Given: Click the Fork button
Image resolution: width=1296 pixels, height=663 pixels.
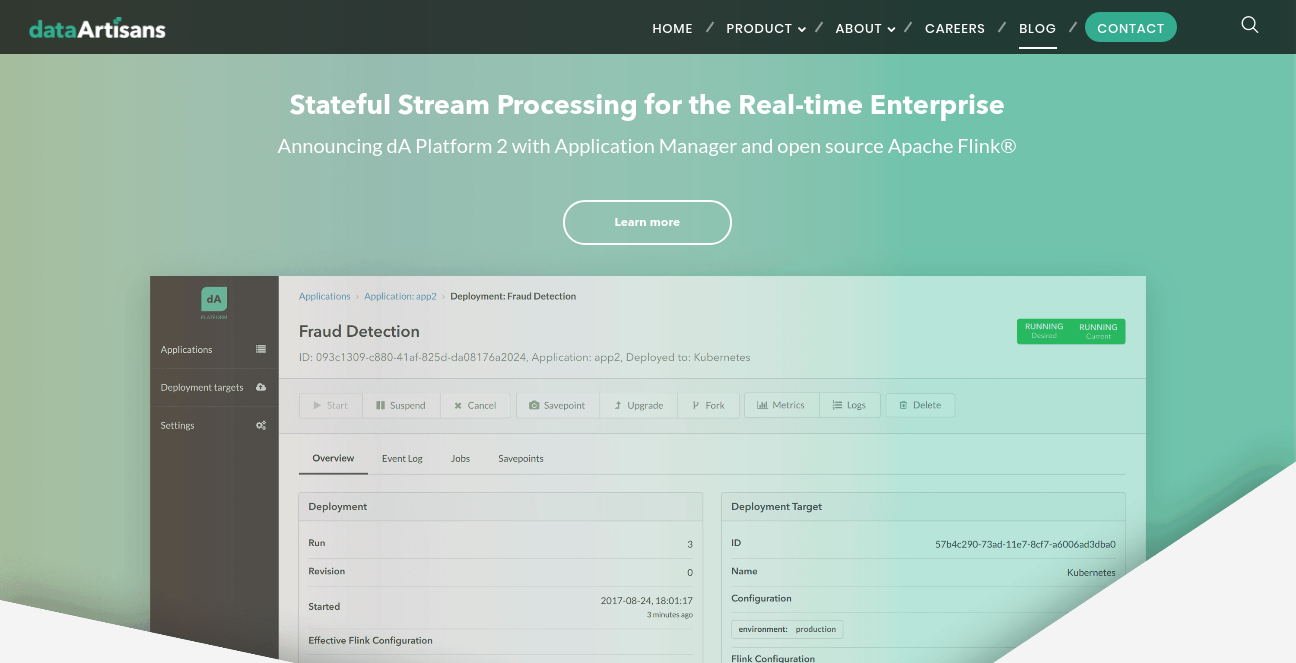Looking at the screenshot, I should click(x=708, y=405).
